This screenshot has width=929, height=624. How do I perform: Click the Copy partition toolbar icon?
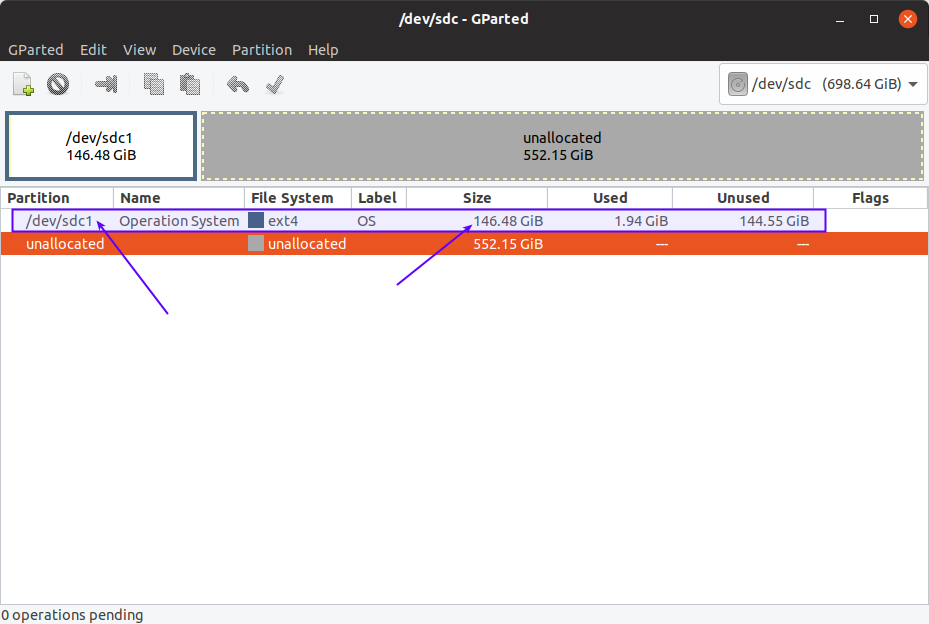point(153,85)
